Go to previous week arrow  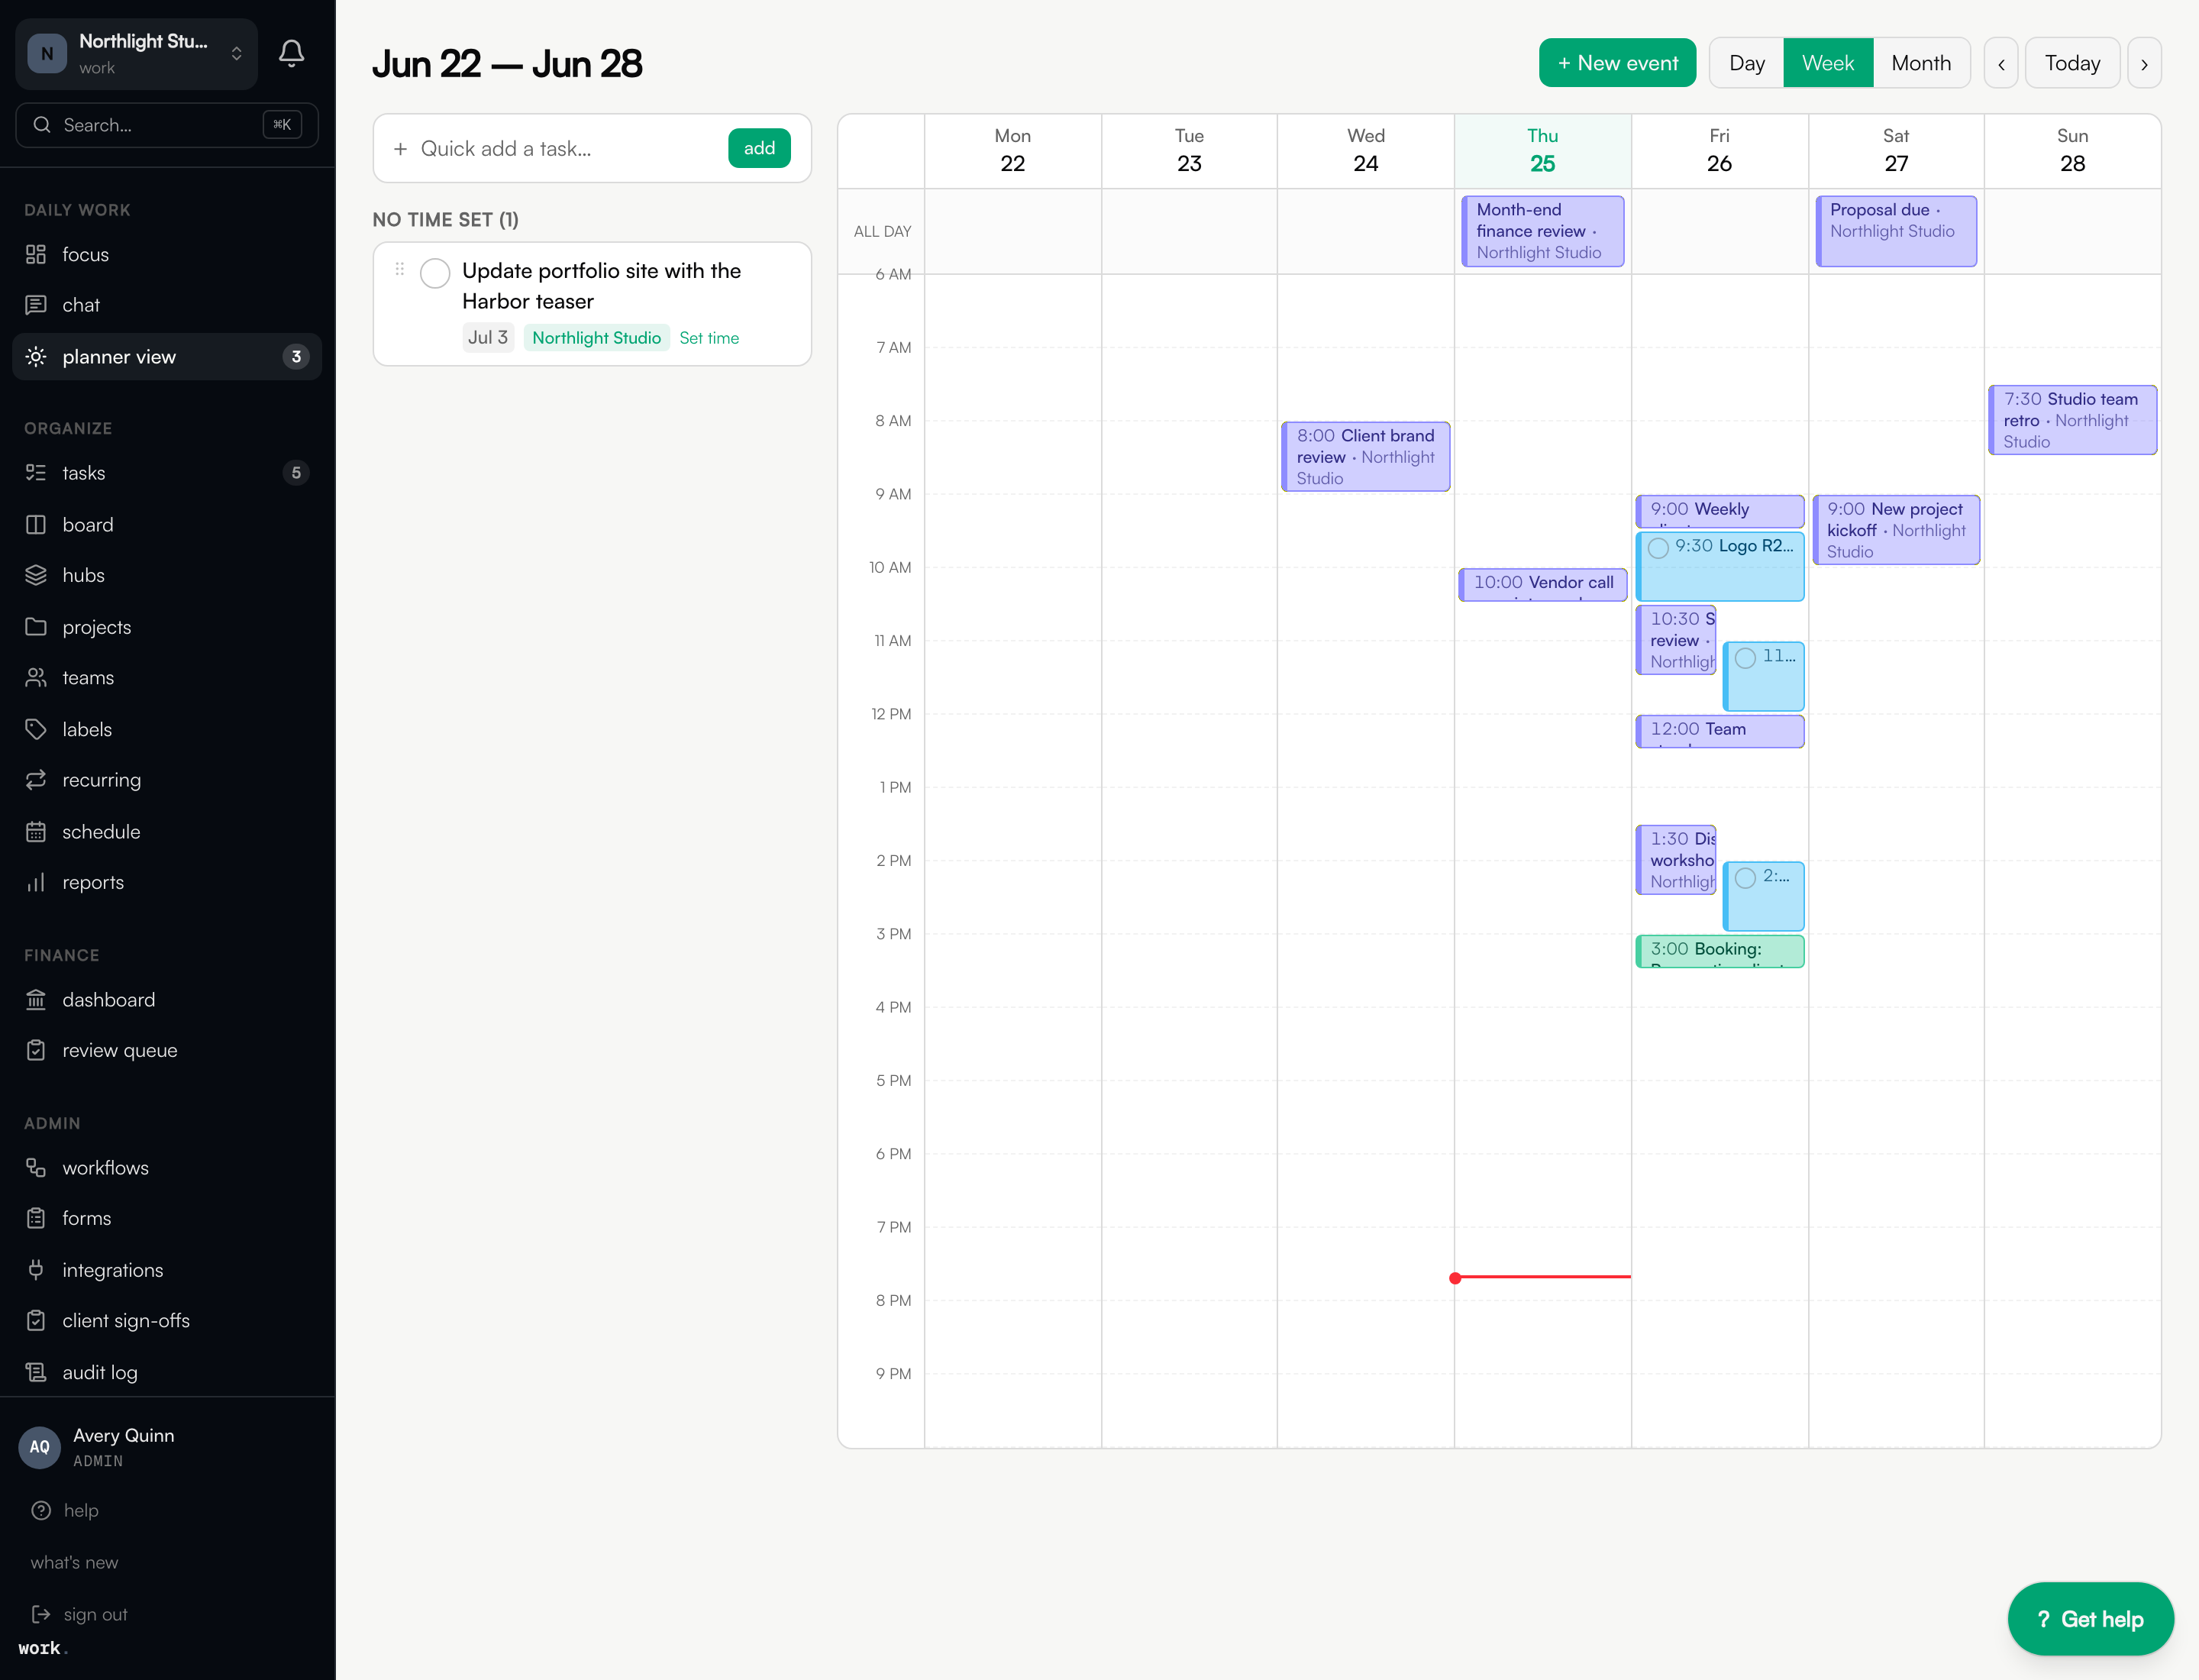pos(2001,63)
